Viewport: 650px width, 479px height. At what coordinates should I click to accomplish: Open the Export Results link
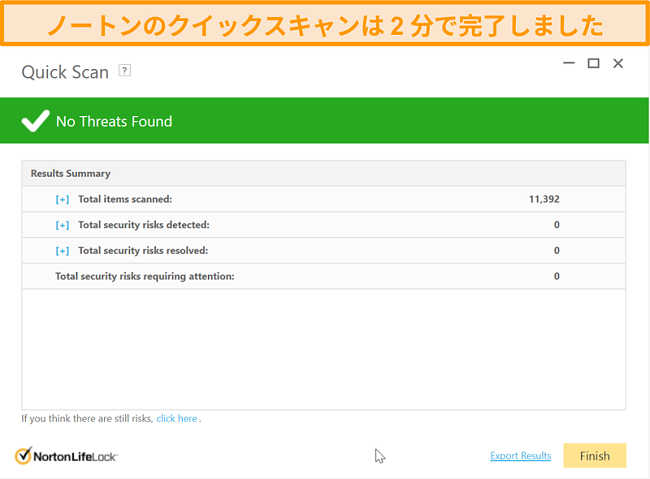pos(520,456)
